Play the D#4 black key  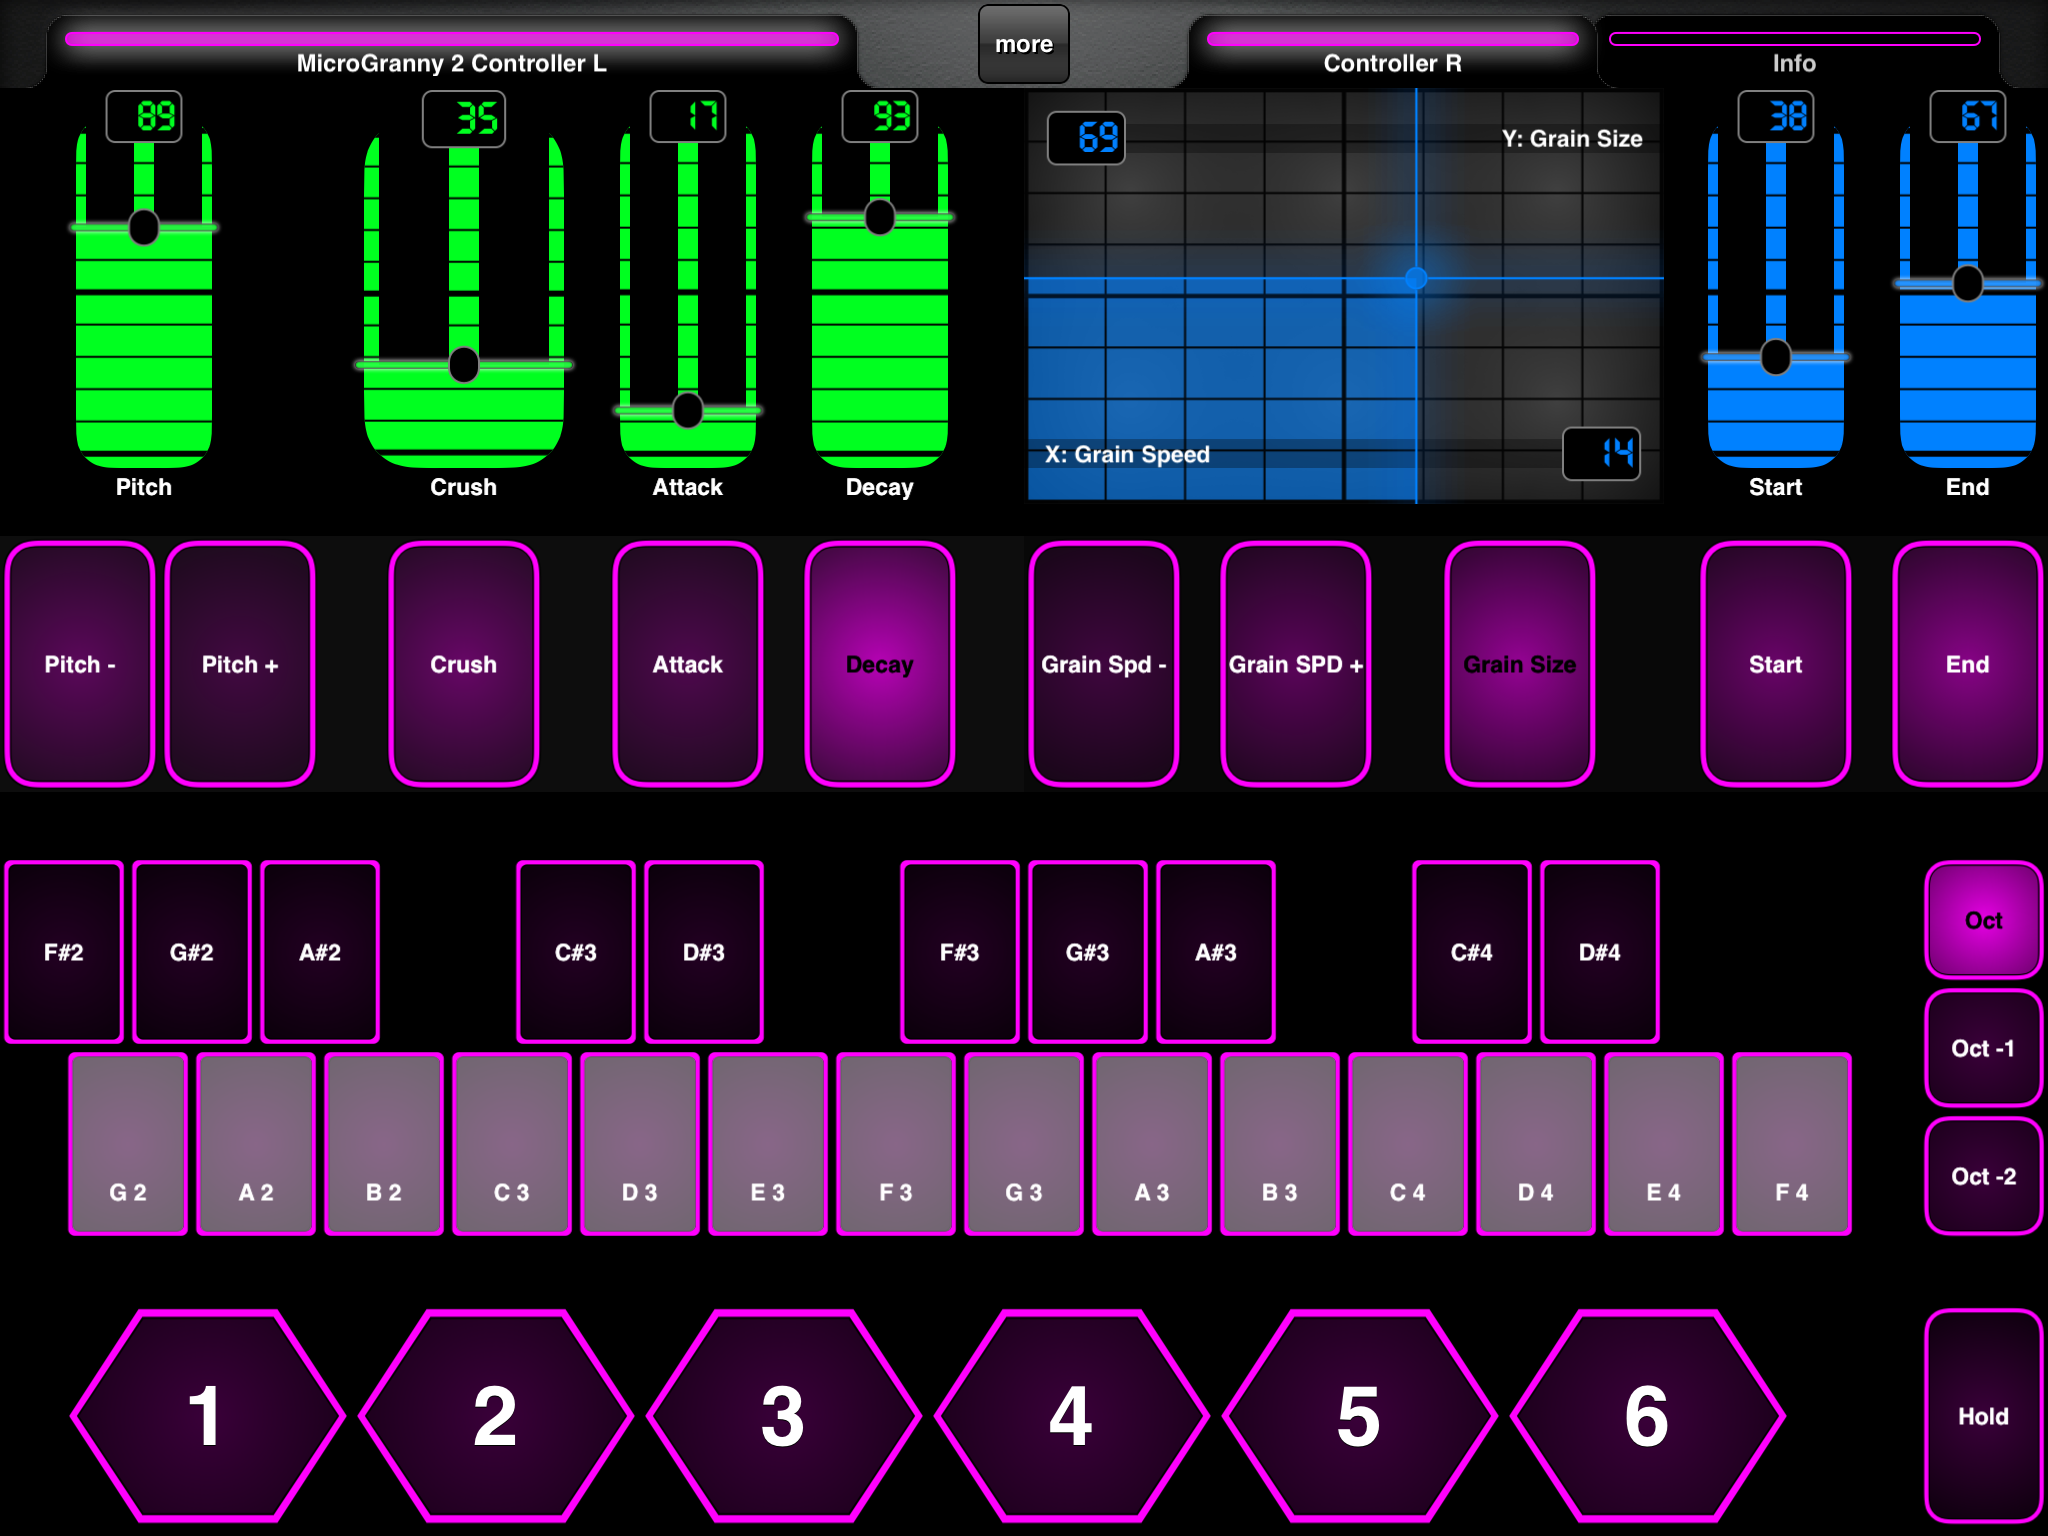click(1600, 952)
